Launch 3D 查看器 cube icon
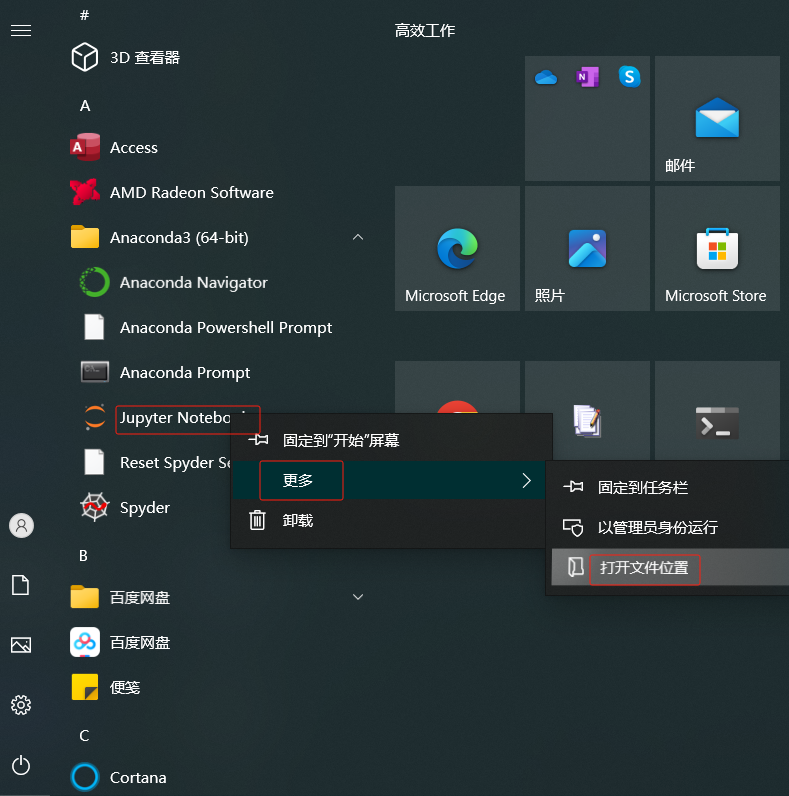Viewport: 789px width, 796px height. pos(85,57)
